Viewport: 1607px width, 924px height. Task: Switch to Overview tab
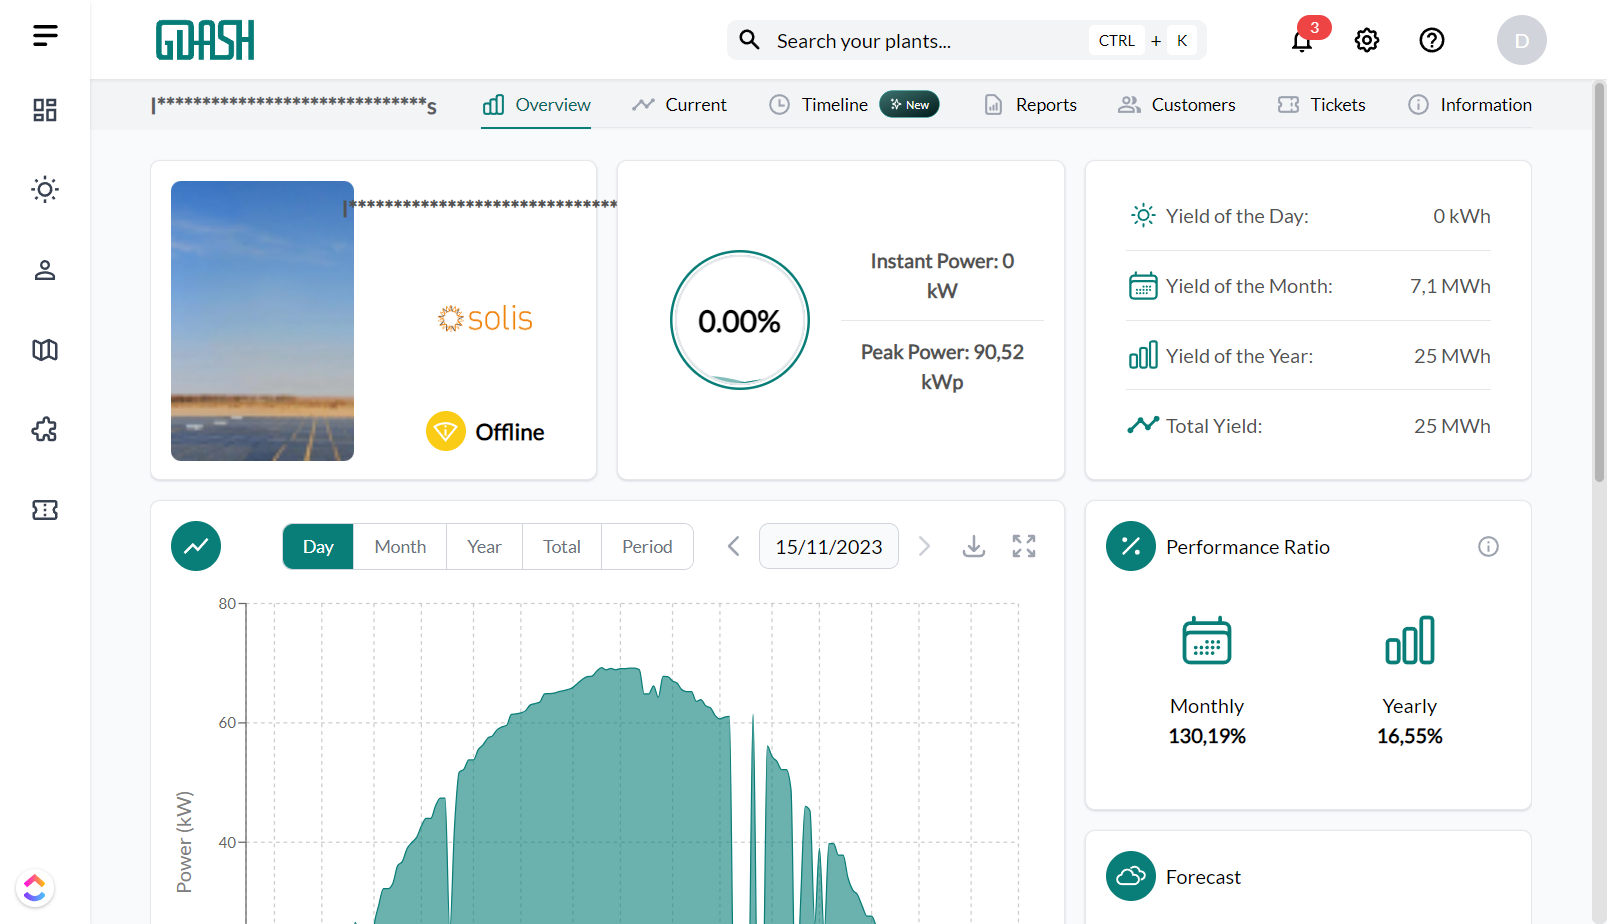point(536,105)
